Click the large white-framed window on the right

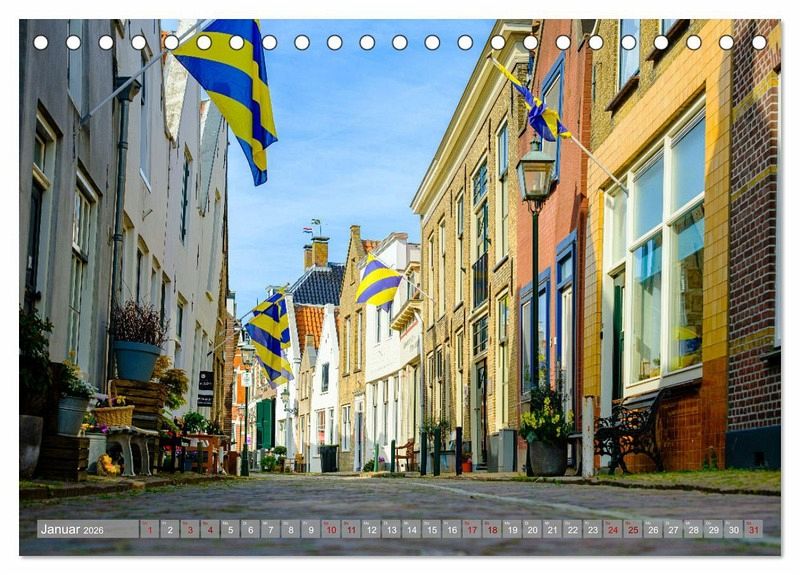657,260
